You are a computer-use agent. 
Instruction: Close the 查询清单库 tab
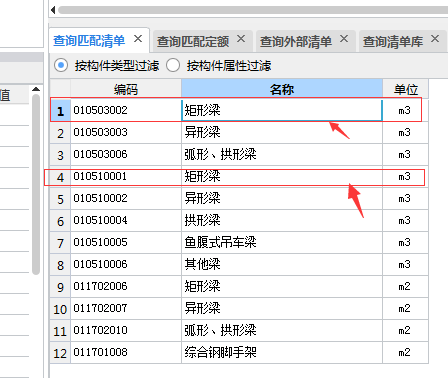click(x=435, y=39)
